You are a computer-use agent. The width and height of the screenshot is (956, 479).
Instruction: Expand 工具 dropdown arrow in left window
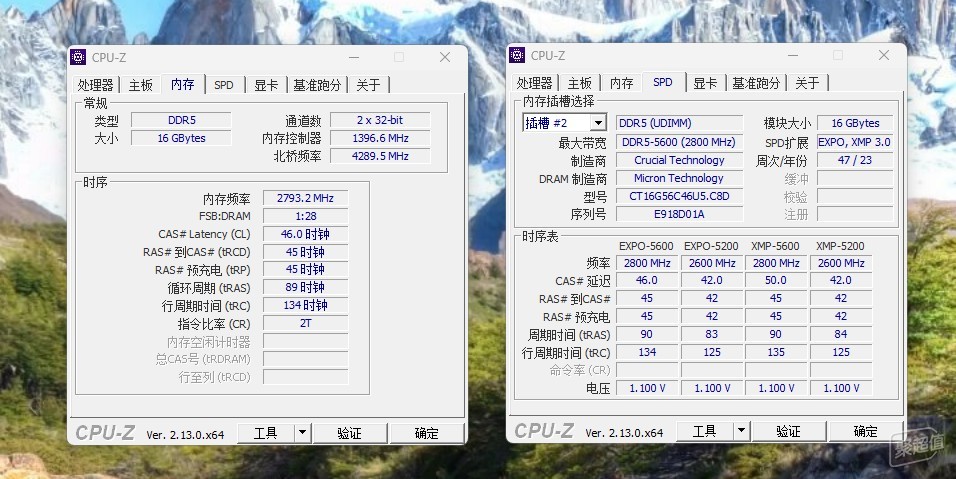(302, 433)
